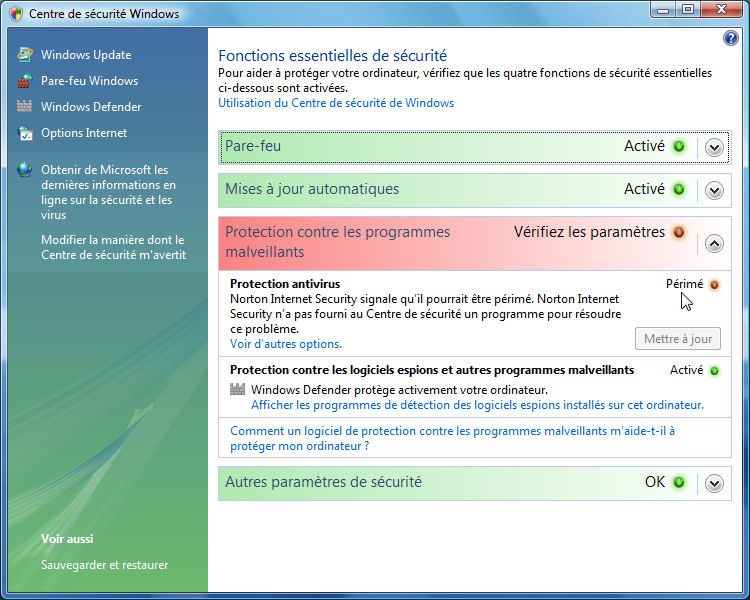Collapse the Protection contre les programmes malveillants section
This screenshot has height=600, width=750.
[x=714, y=244]
